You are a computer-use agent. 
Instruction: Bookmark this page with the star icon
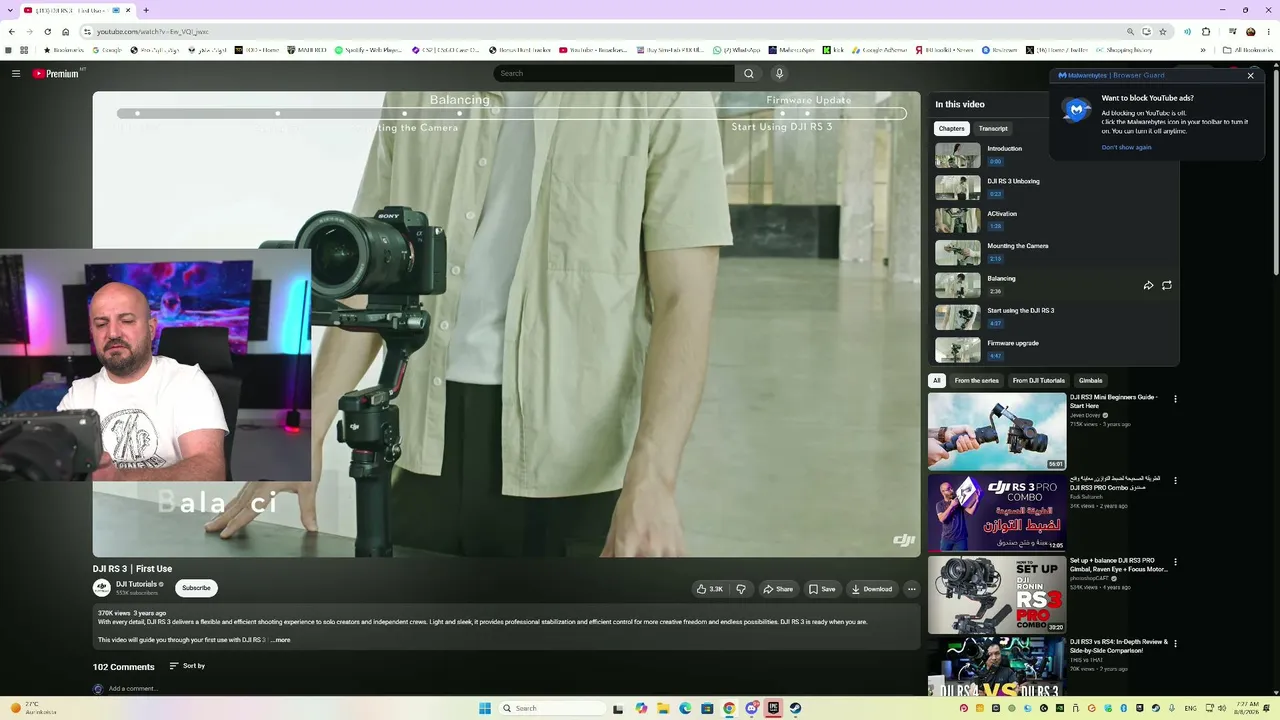[x=1163, y=31]
